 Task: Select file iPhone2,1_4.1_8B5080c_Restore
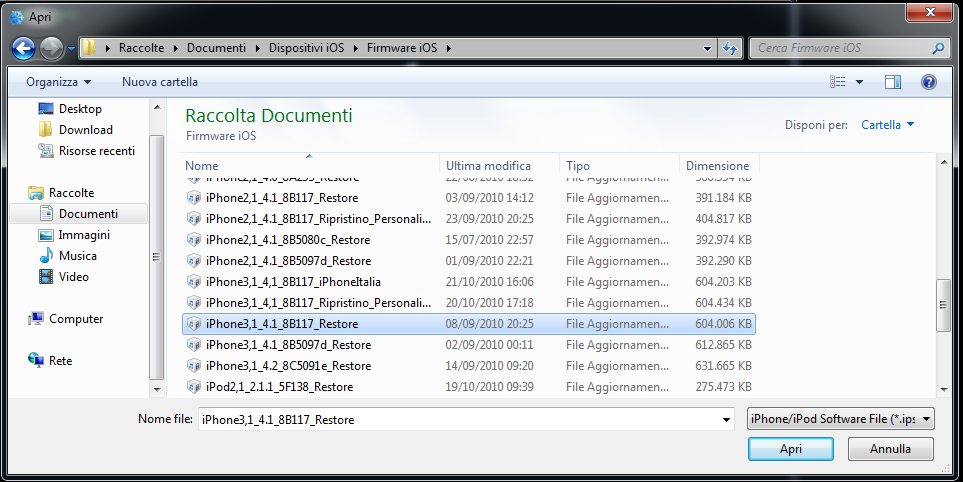pyautogui.click(x=469, y=239)
